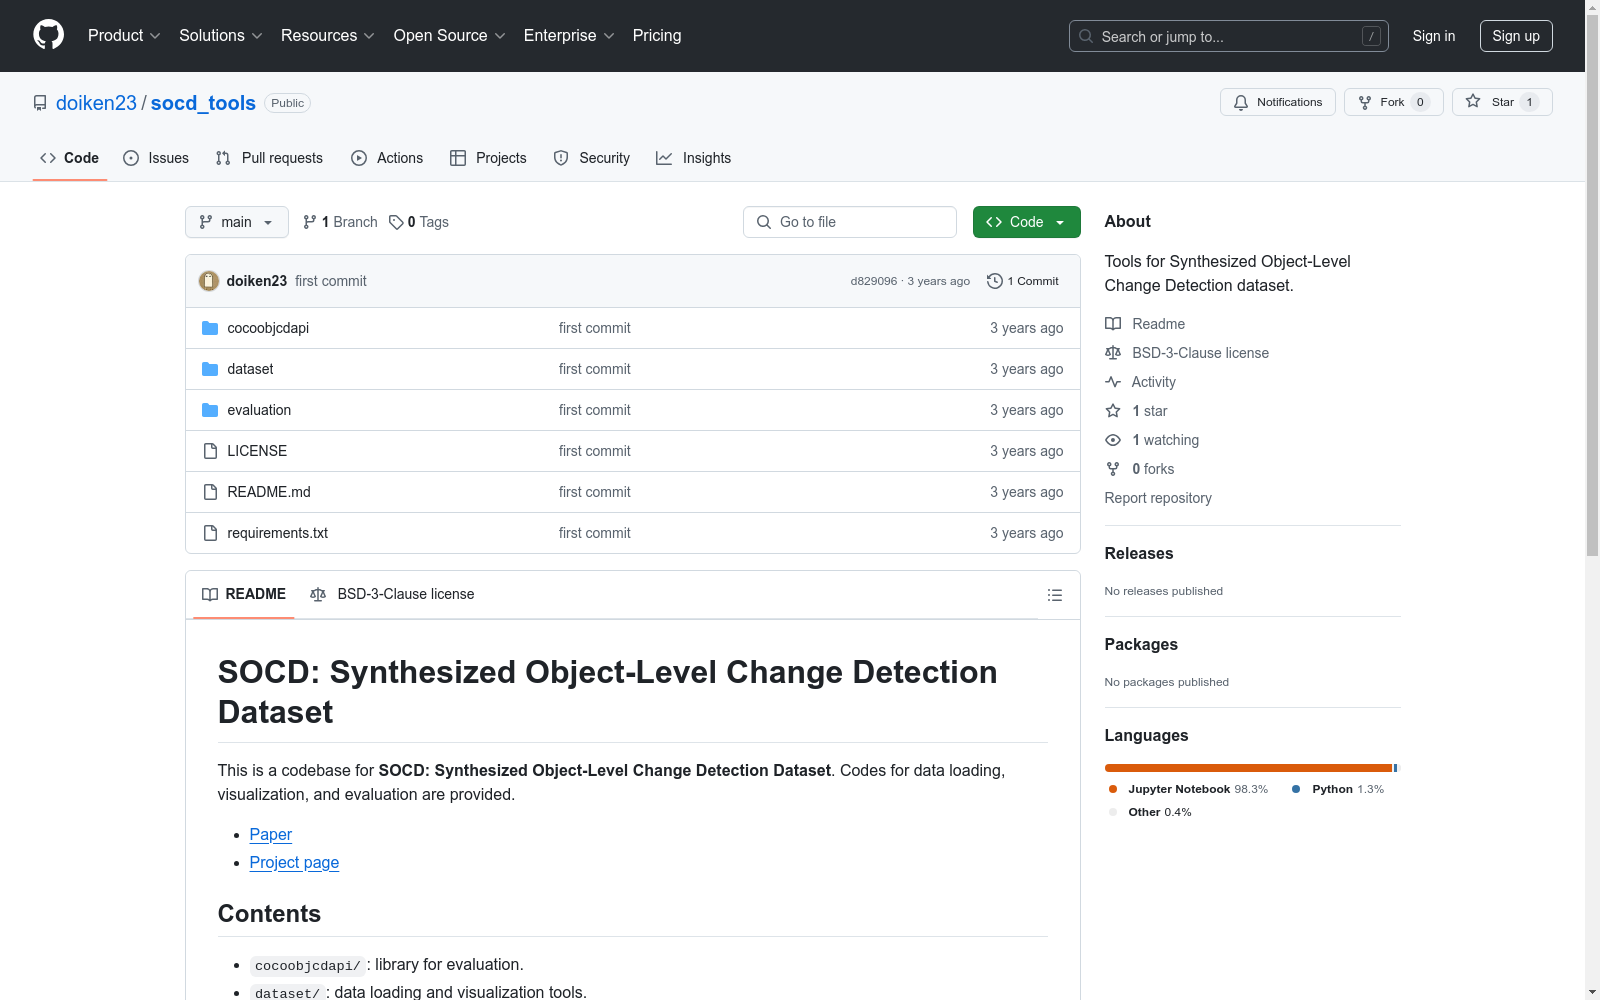Expand the Solutions menu
This screenshot has height=1000, width=1600.
(x=220, y=35)
